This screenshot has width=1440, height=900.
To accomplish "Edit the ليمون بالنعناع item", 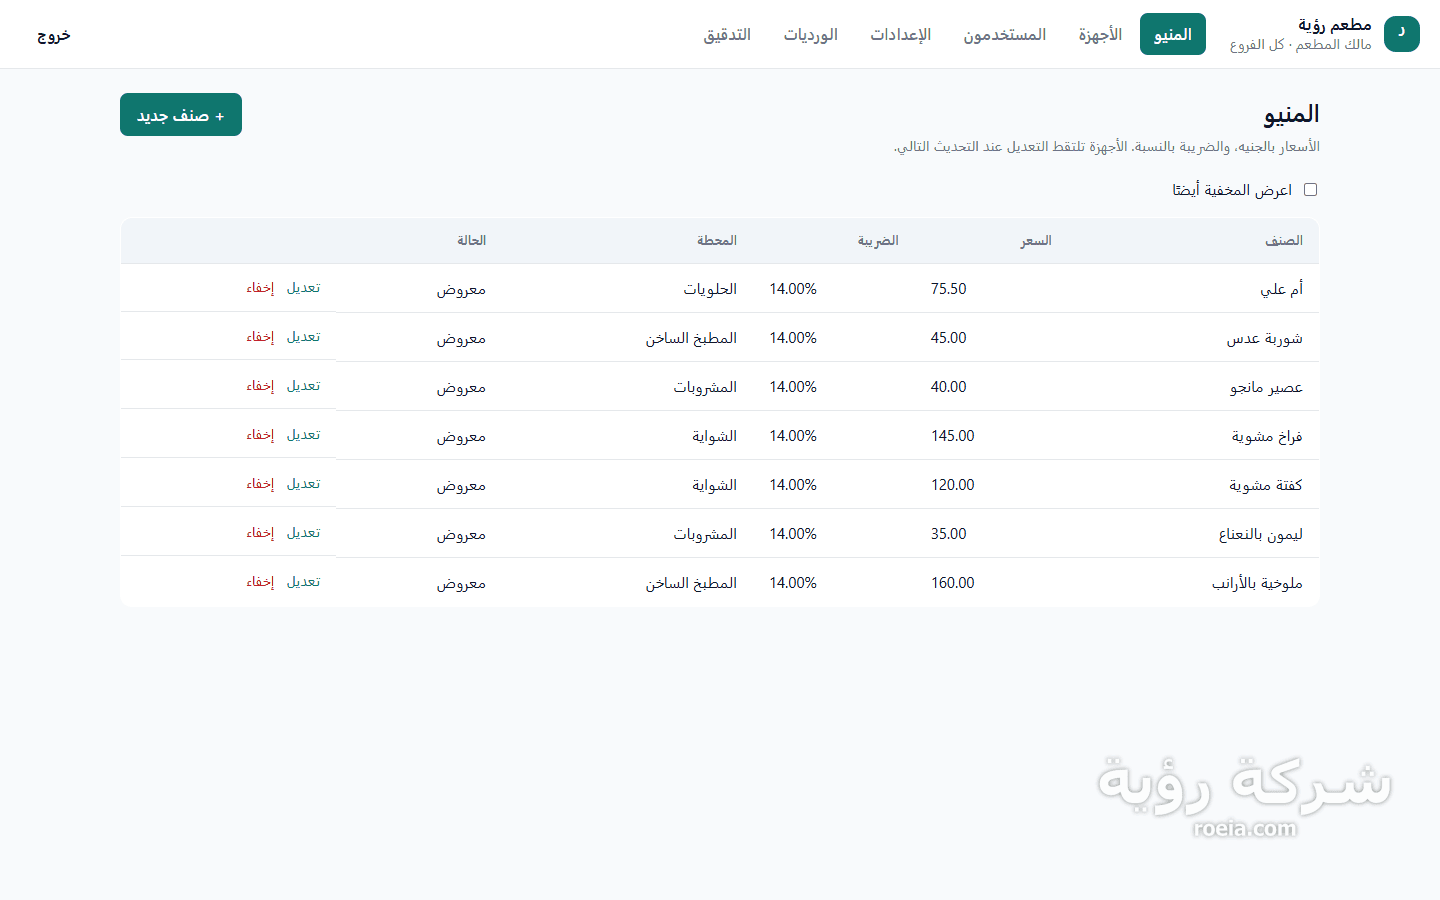I will (x=303, y=533).
